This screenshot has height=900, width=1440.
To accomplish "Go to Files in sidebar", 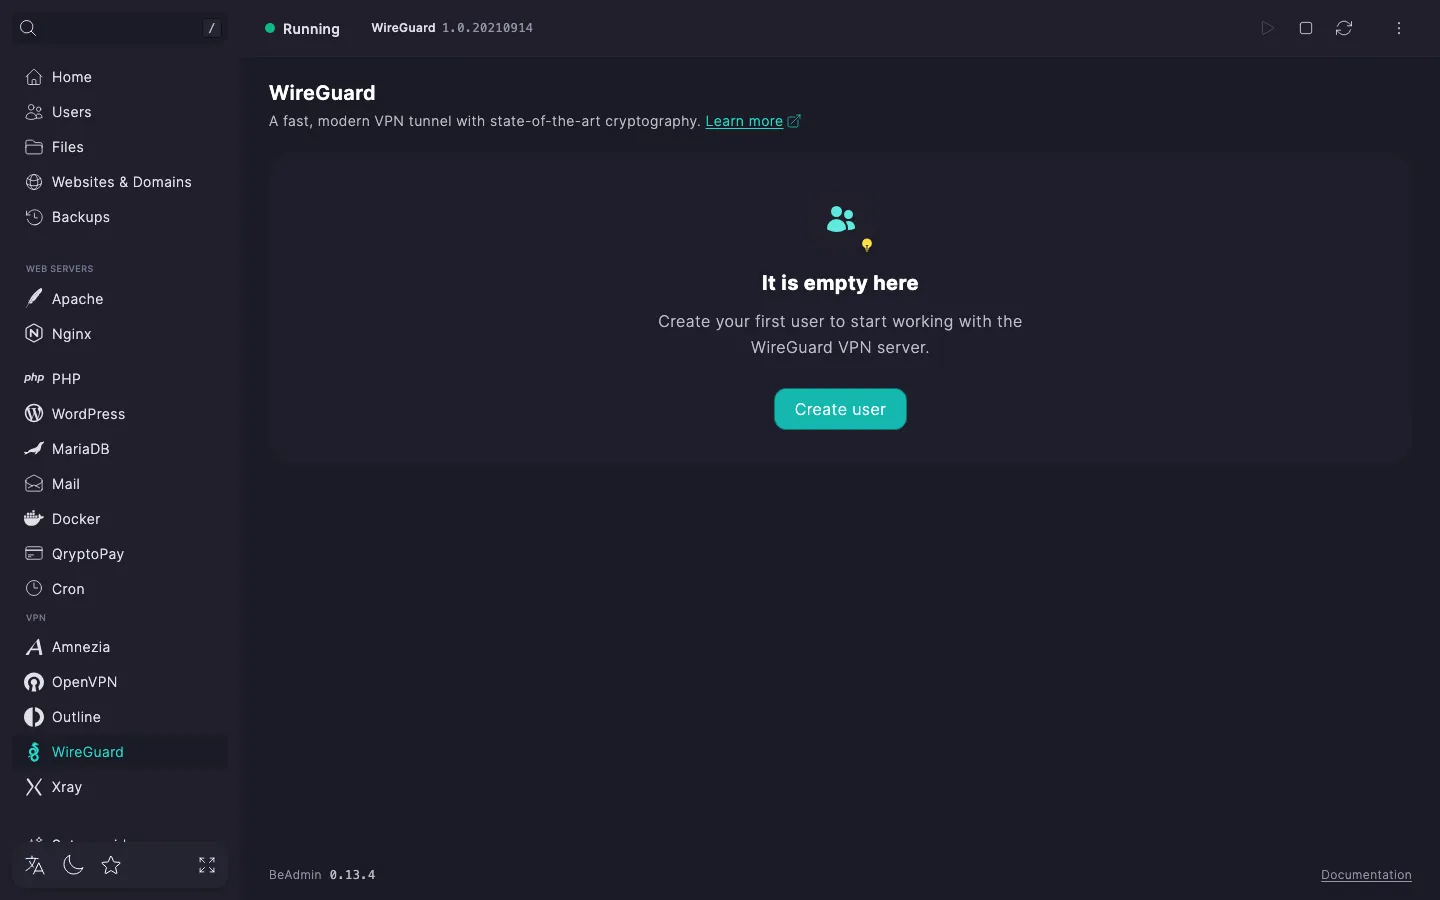I will [120, 147].
